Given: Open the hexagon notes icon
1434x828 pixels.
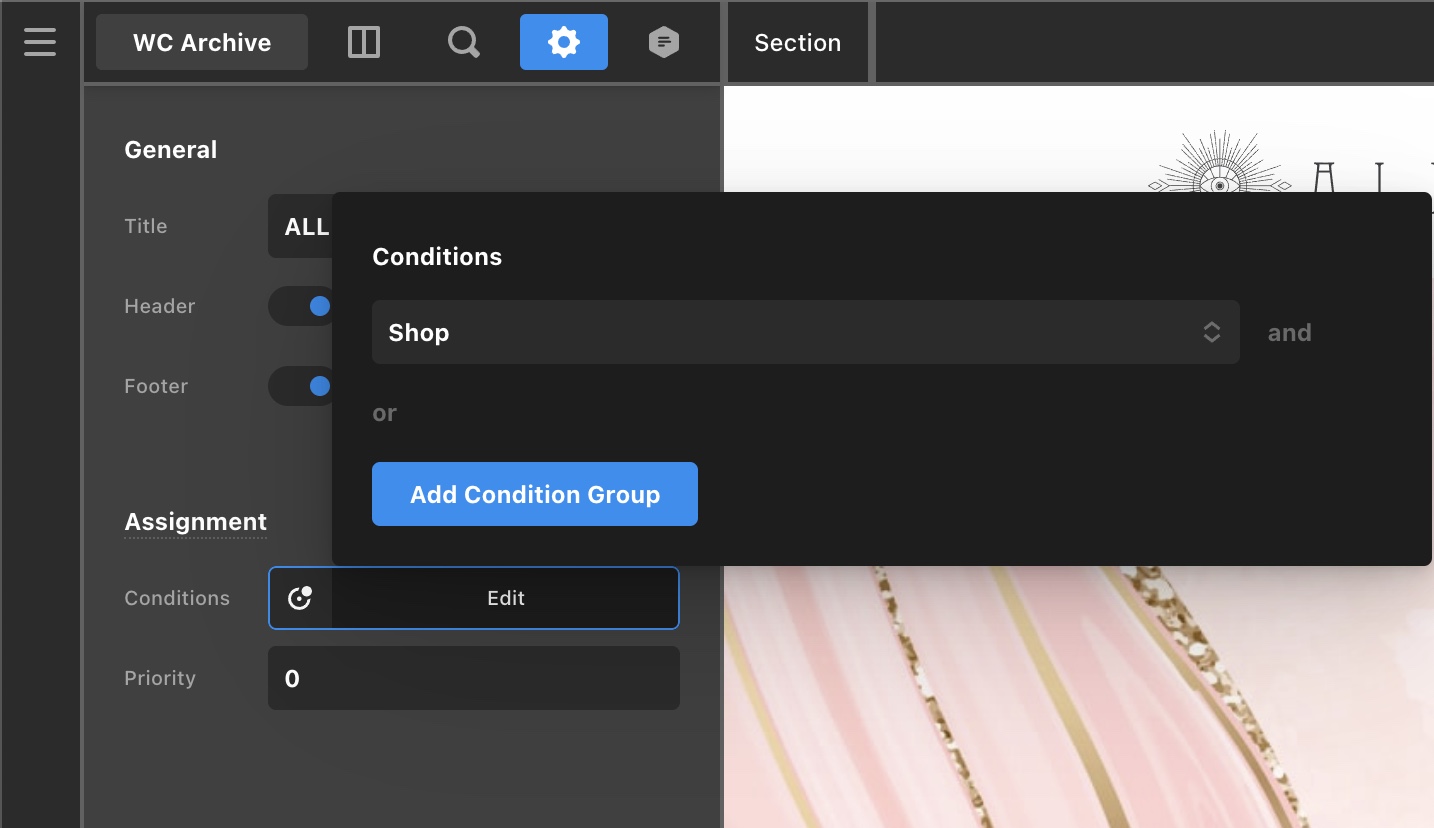Looking at the screenshot, I should click(x=664, y=42).
